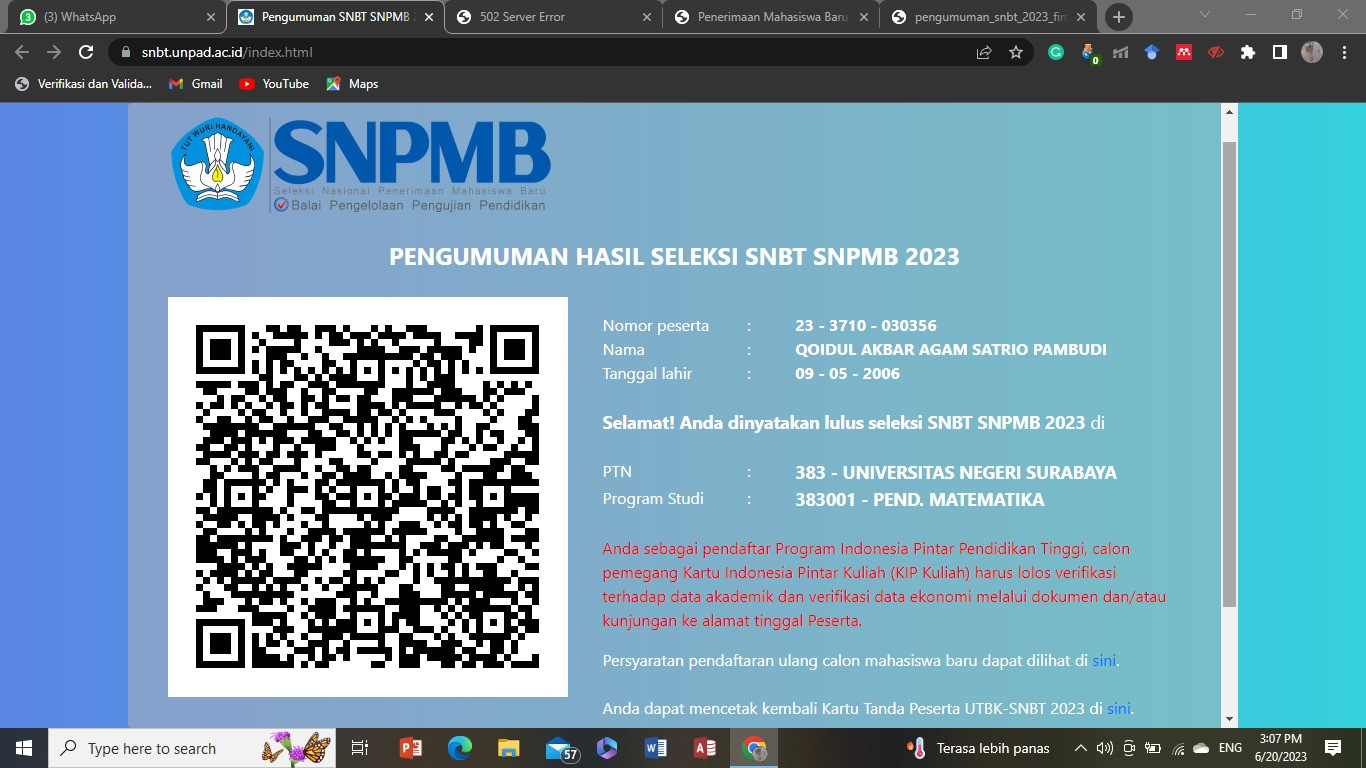The height and width of the screenshot is (768, 1366).
Task: Reload the current page
Action: pyautogui.click(x=86, y=52)
